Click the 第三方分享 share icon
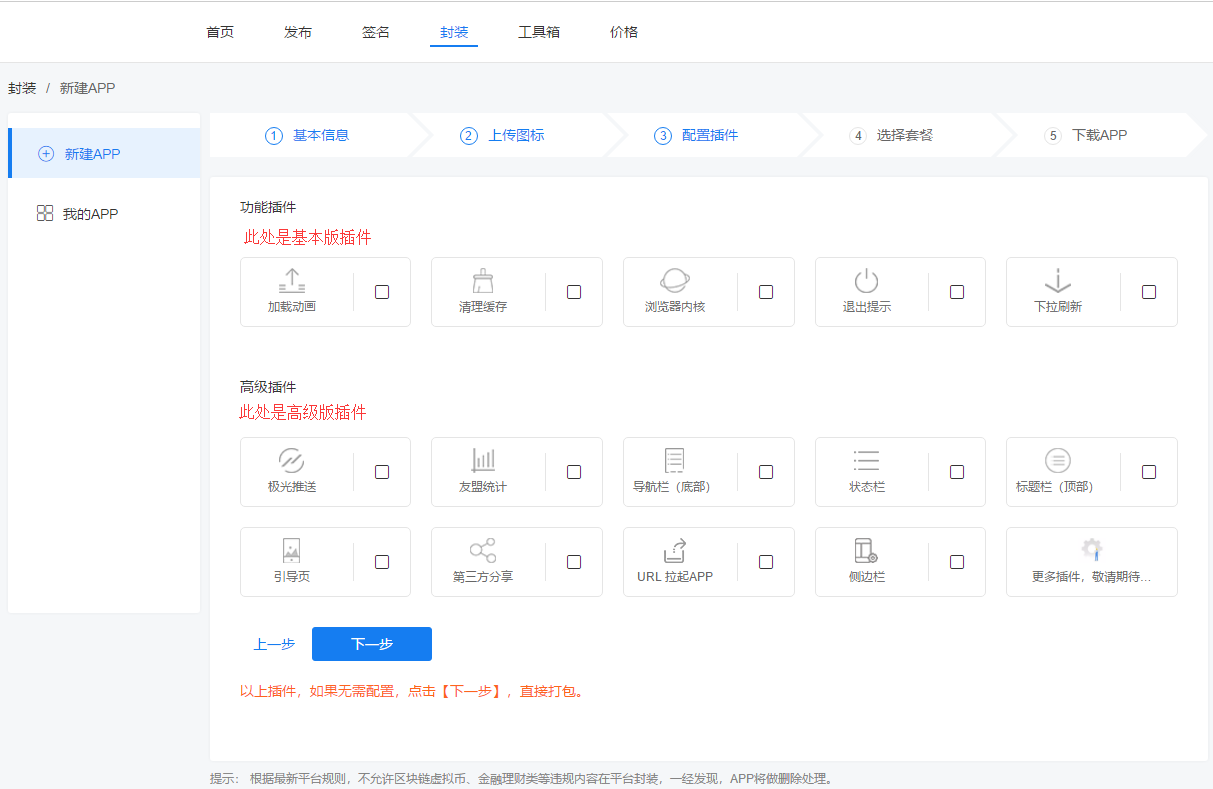 (483, 551)
